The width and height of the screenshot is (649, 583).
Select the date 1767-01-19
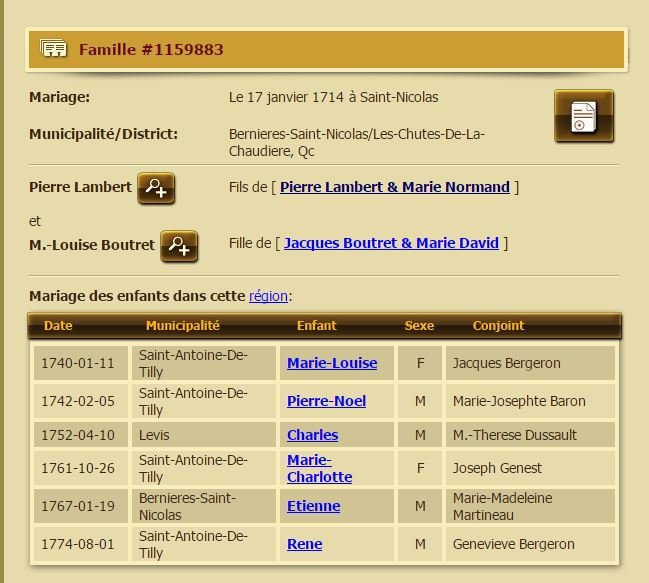click(77, 506)
